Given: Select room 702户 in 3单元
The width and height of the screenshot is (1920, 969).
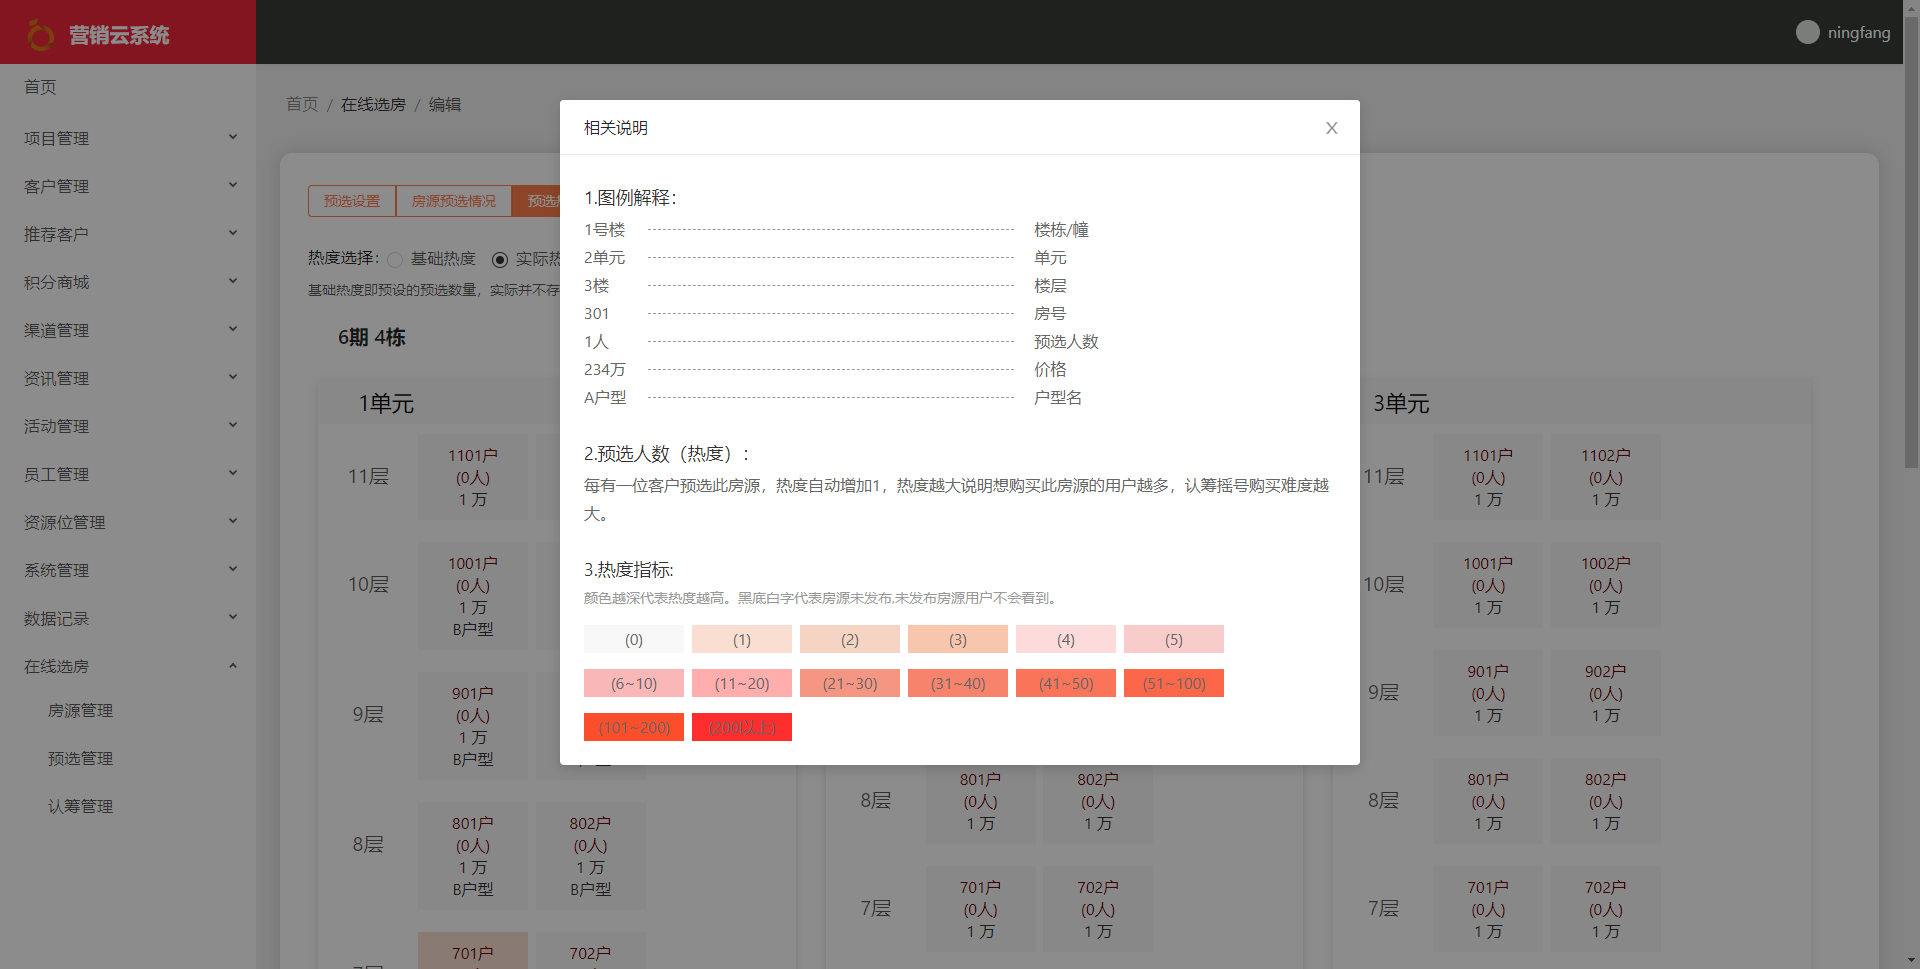Looking at the screenshot, I should pos(1606,909).
